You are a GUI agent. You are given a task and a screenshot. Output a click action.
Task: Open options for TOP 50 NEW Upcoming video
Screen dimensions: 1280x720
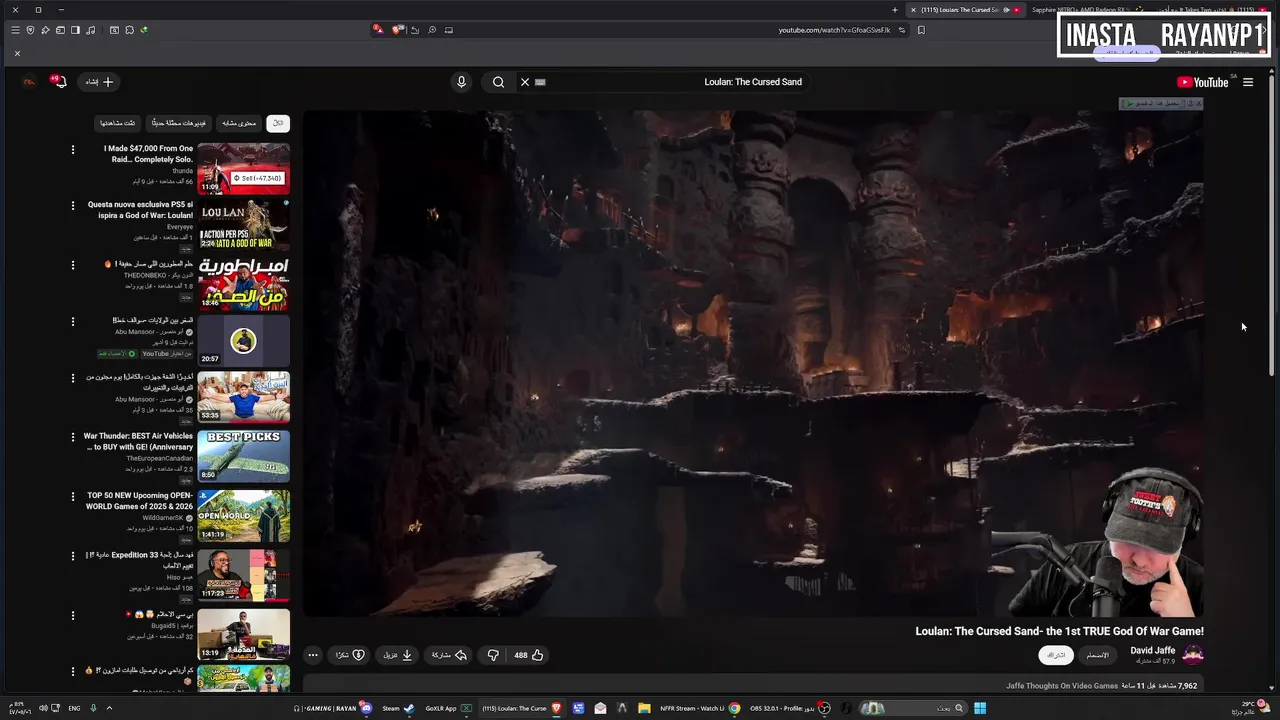click(x=72, y=496)
